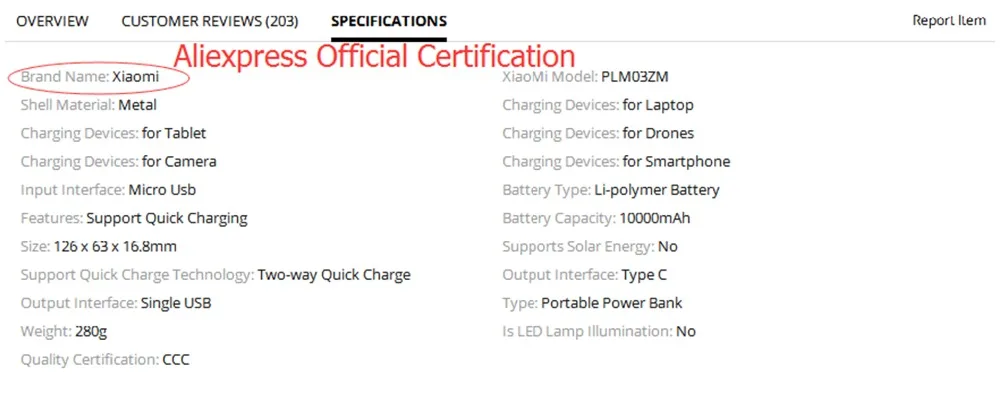Click the Size 126 x 63 x 16.8mm value
The image size is (1000, 396).
[115, 247]
